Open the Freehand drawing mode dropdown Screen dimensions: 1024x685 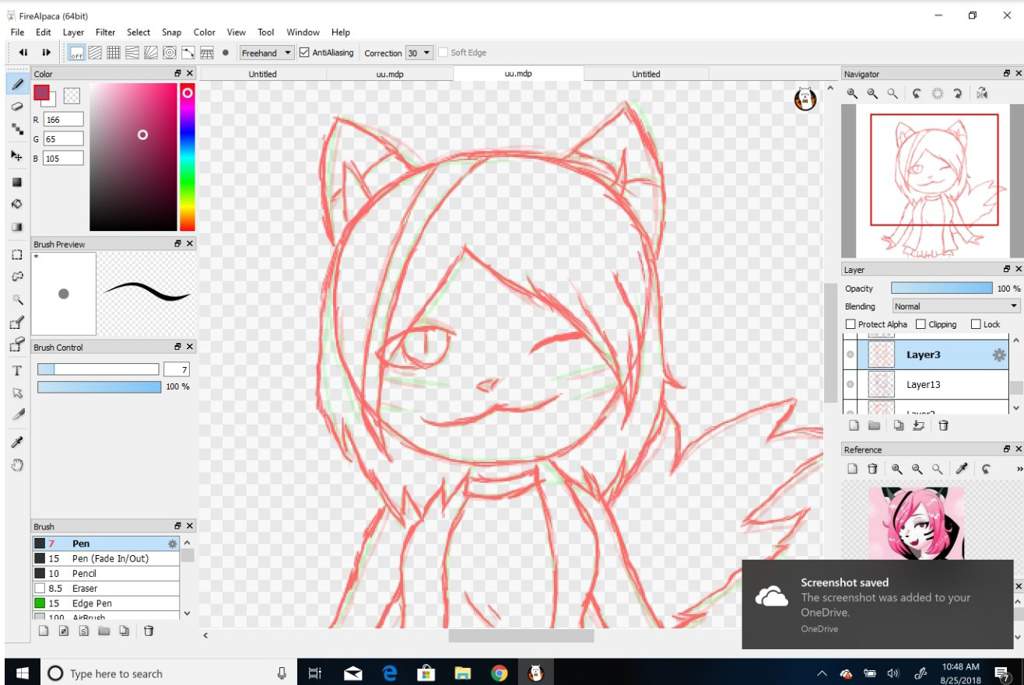(x=266, y=53)
